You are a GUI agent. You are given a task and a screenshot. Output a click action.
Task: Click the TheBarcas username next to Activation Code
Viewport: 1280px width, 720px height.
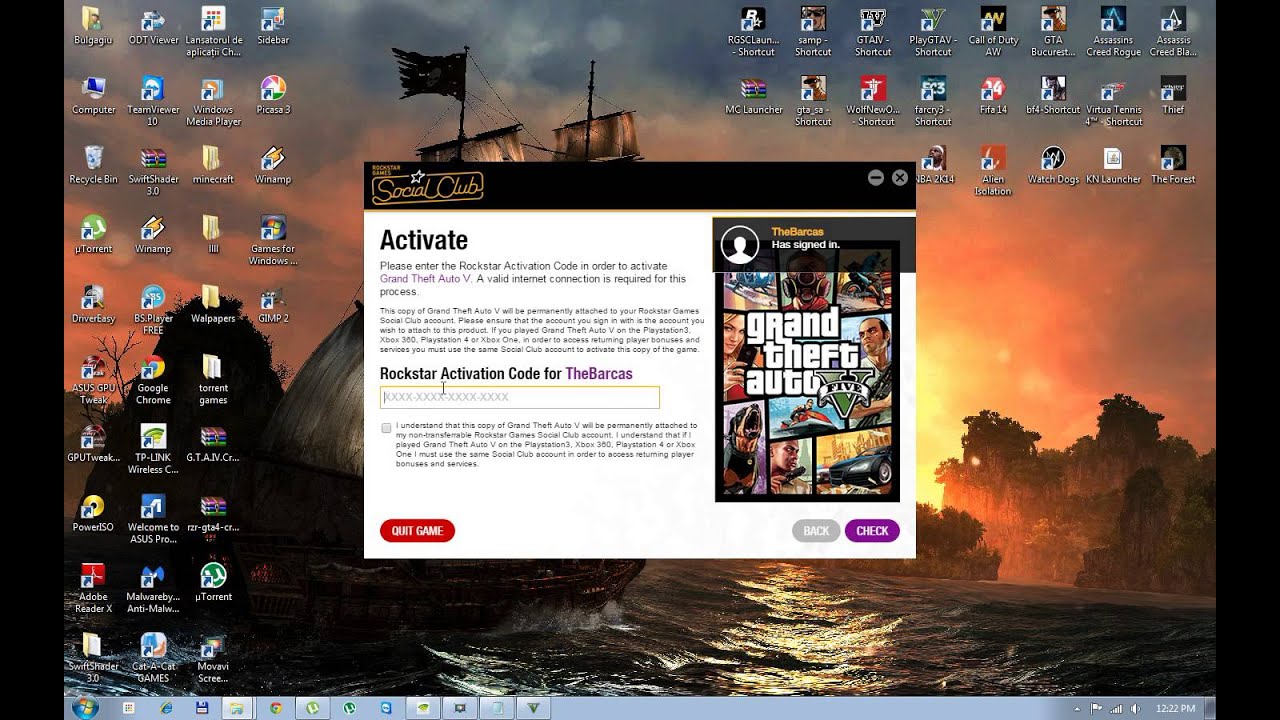coord(599,374)
